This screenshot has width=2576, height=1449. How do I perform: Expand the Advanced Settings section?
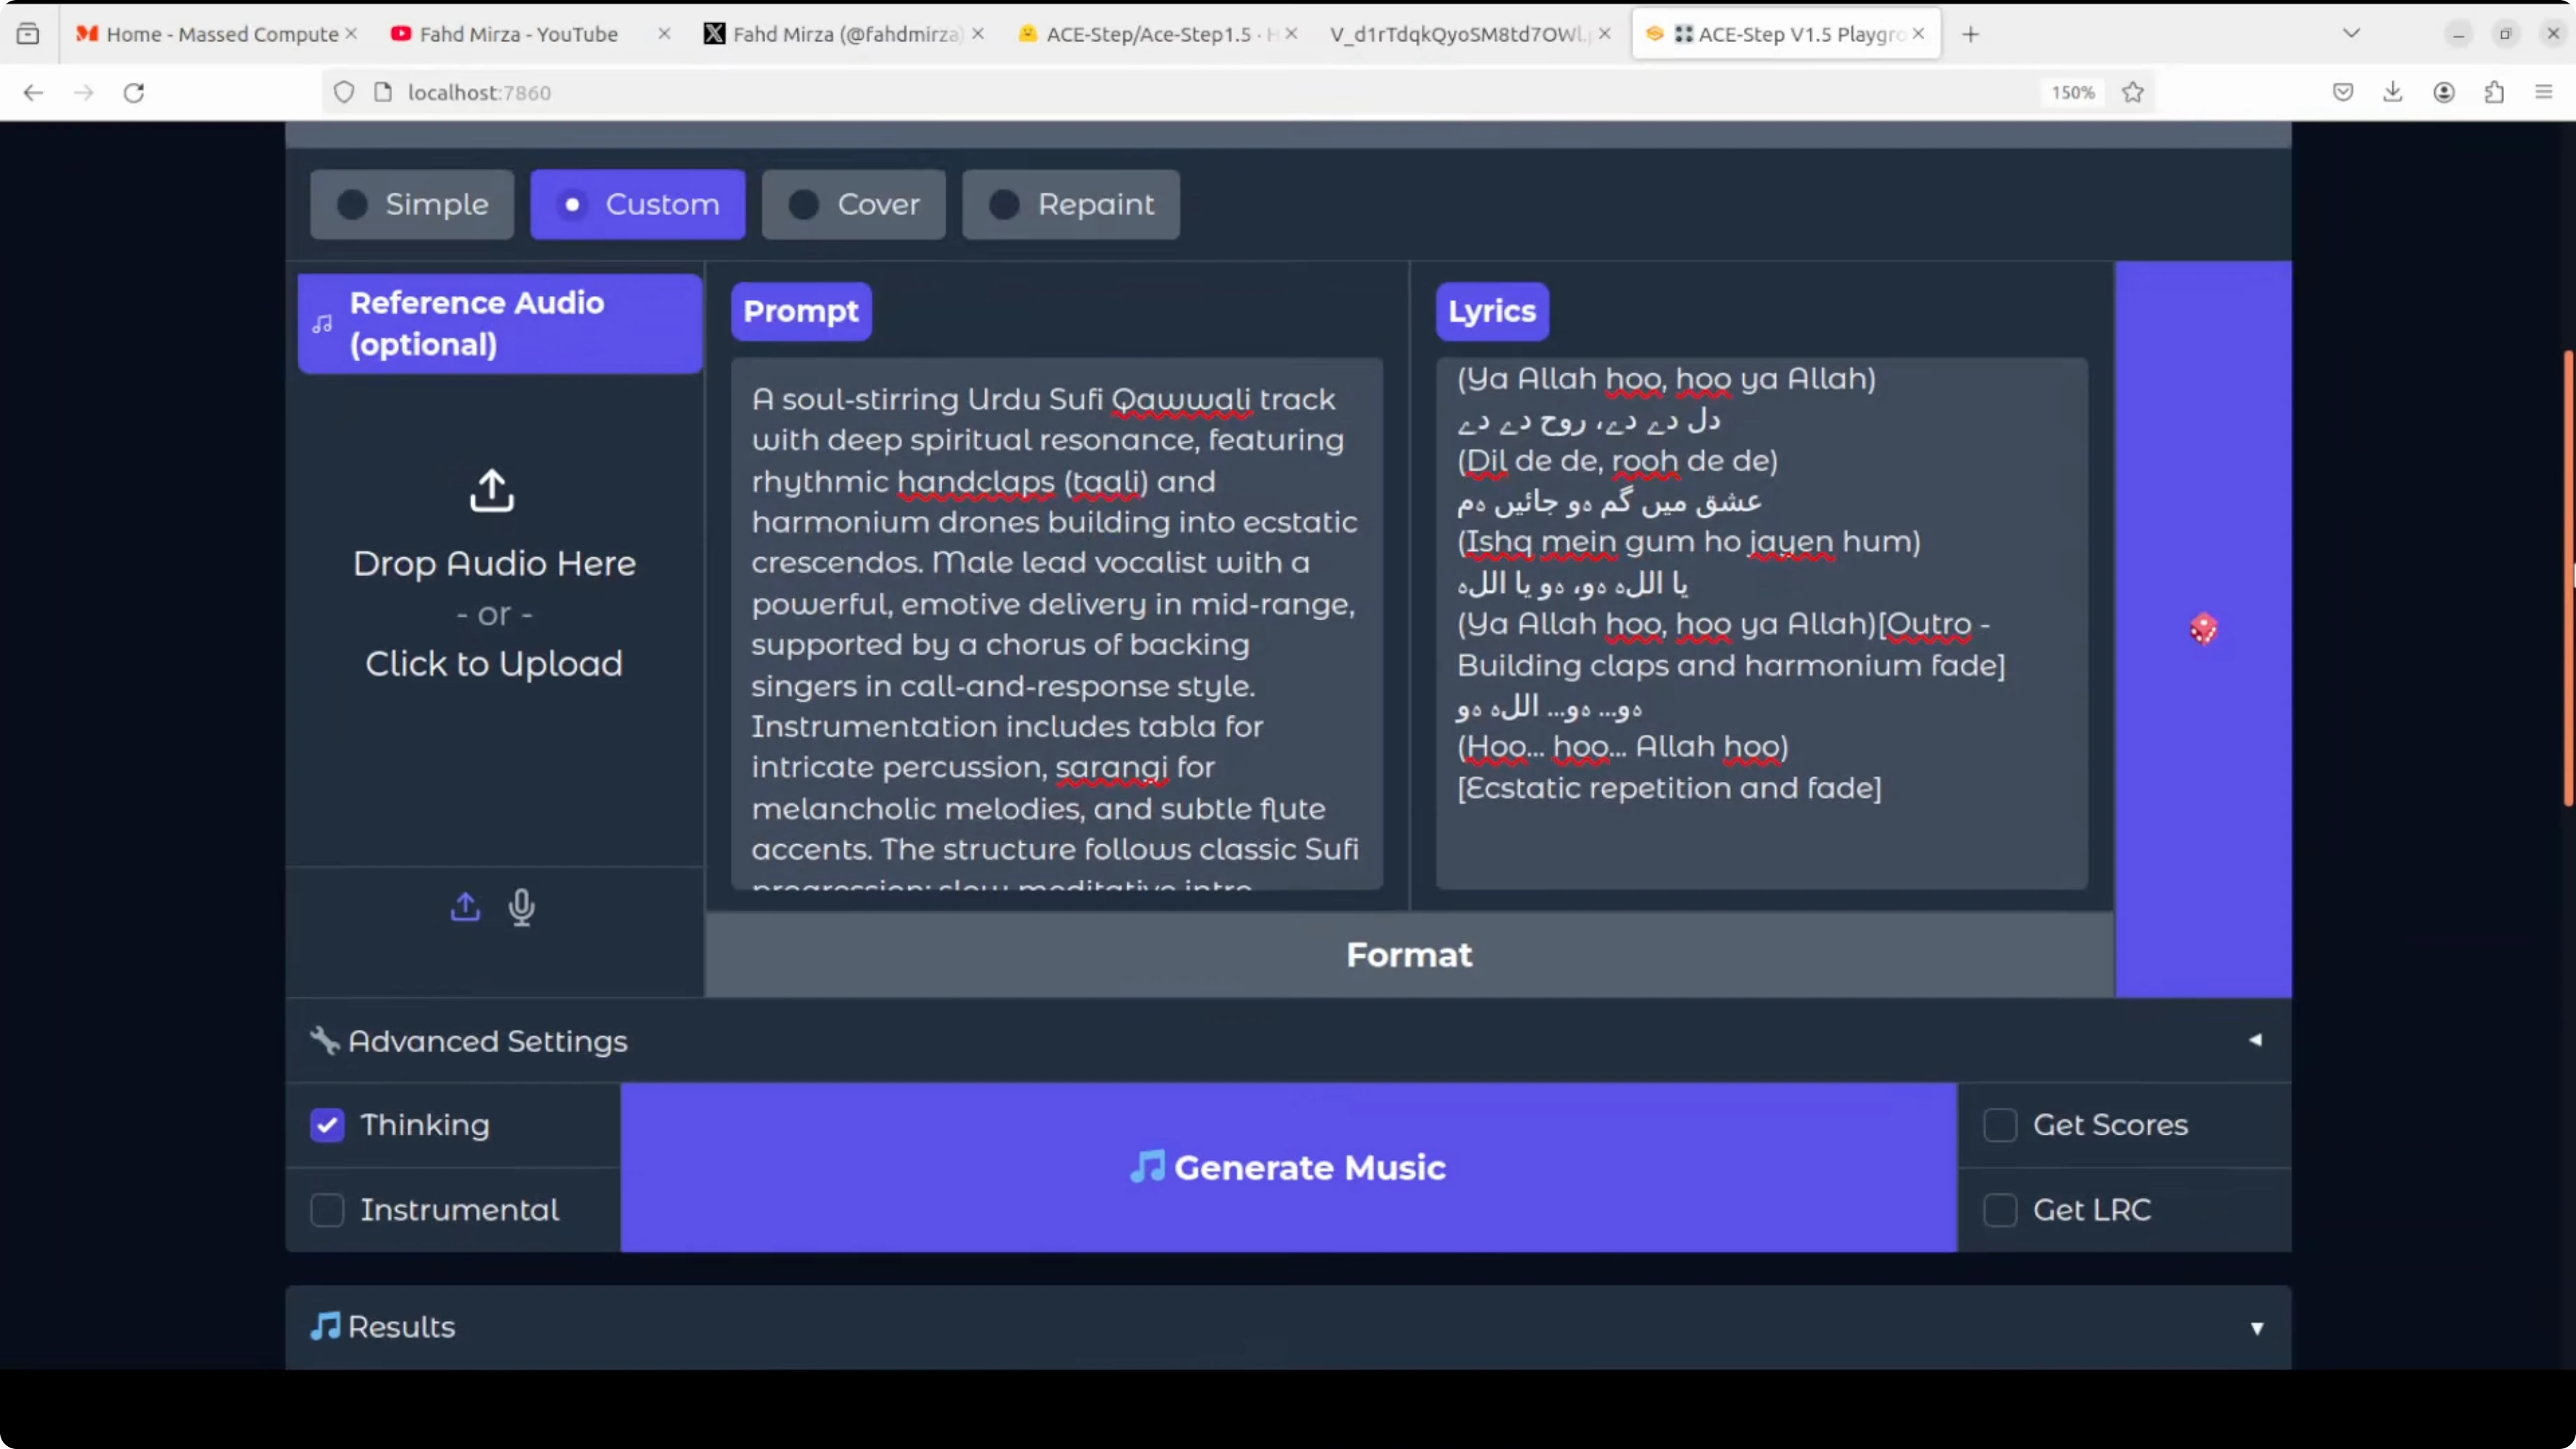1288,1041
